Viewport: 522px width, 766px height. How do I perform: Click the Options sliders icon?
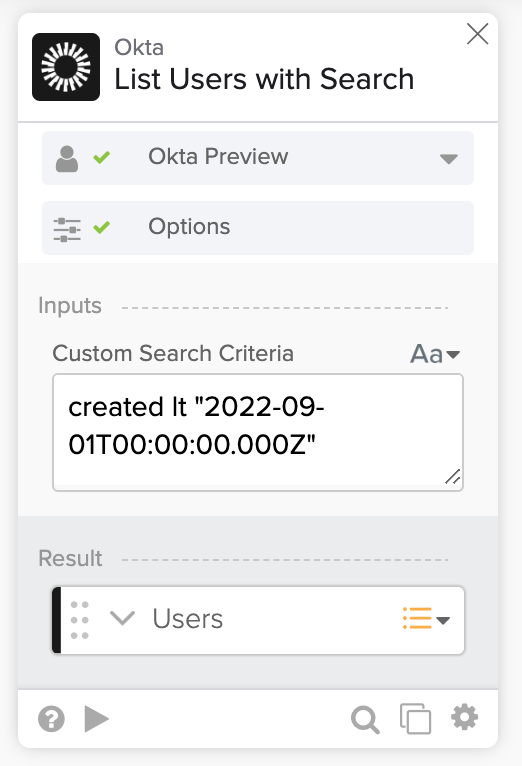coord(67,230)
